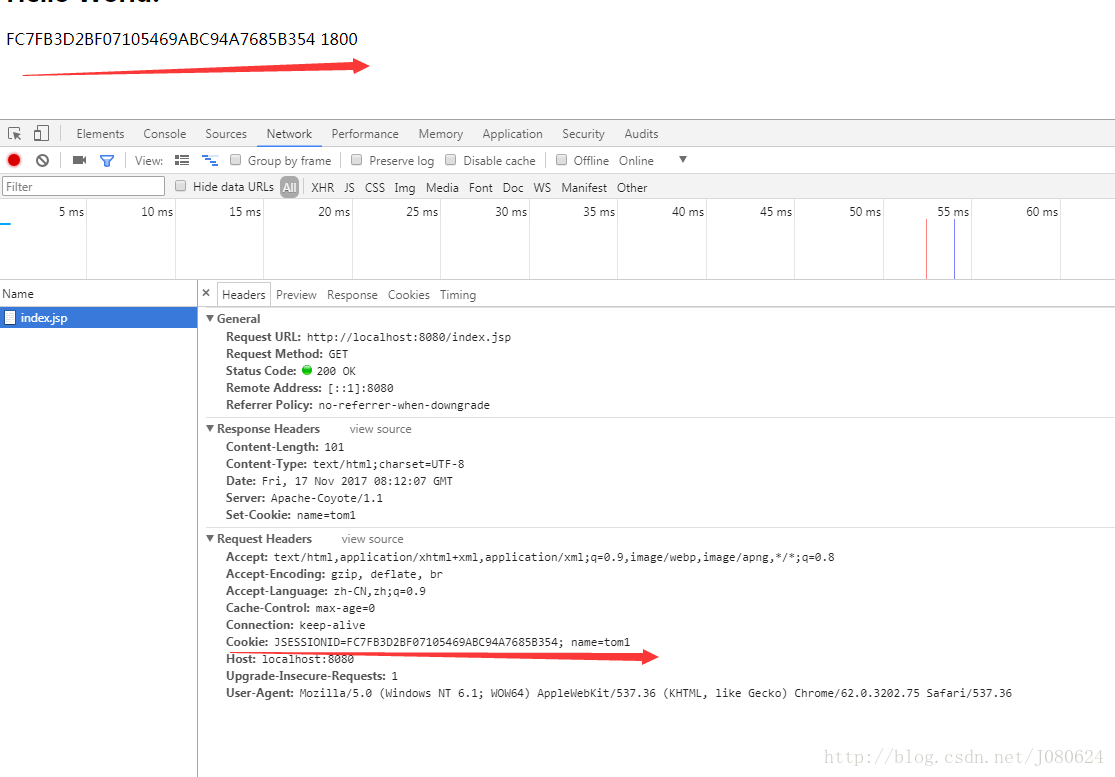Filter requests by CSS
1115x777 pixels.
tap(375, 188)
